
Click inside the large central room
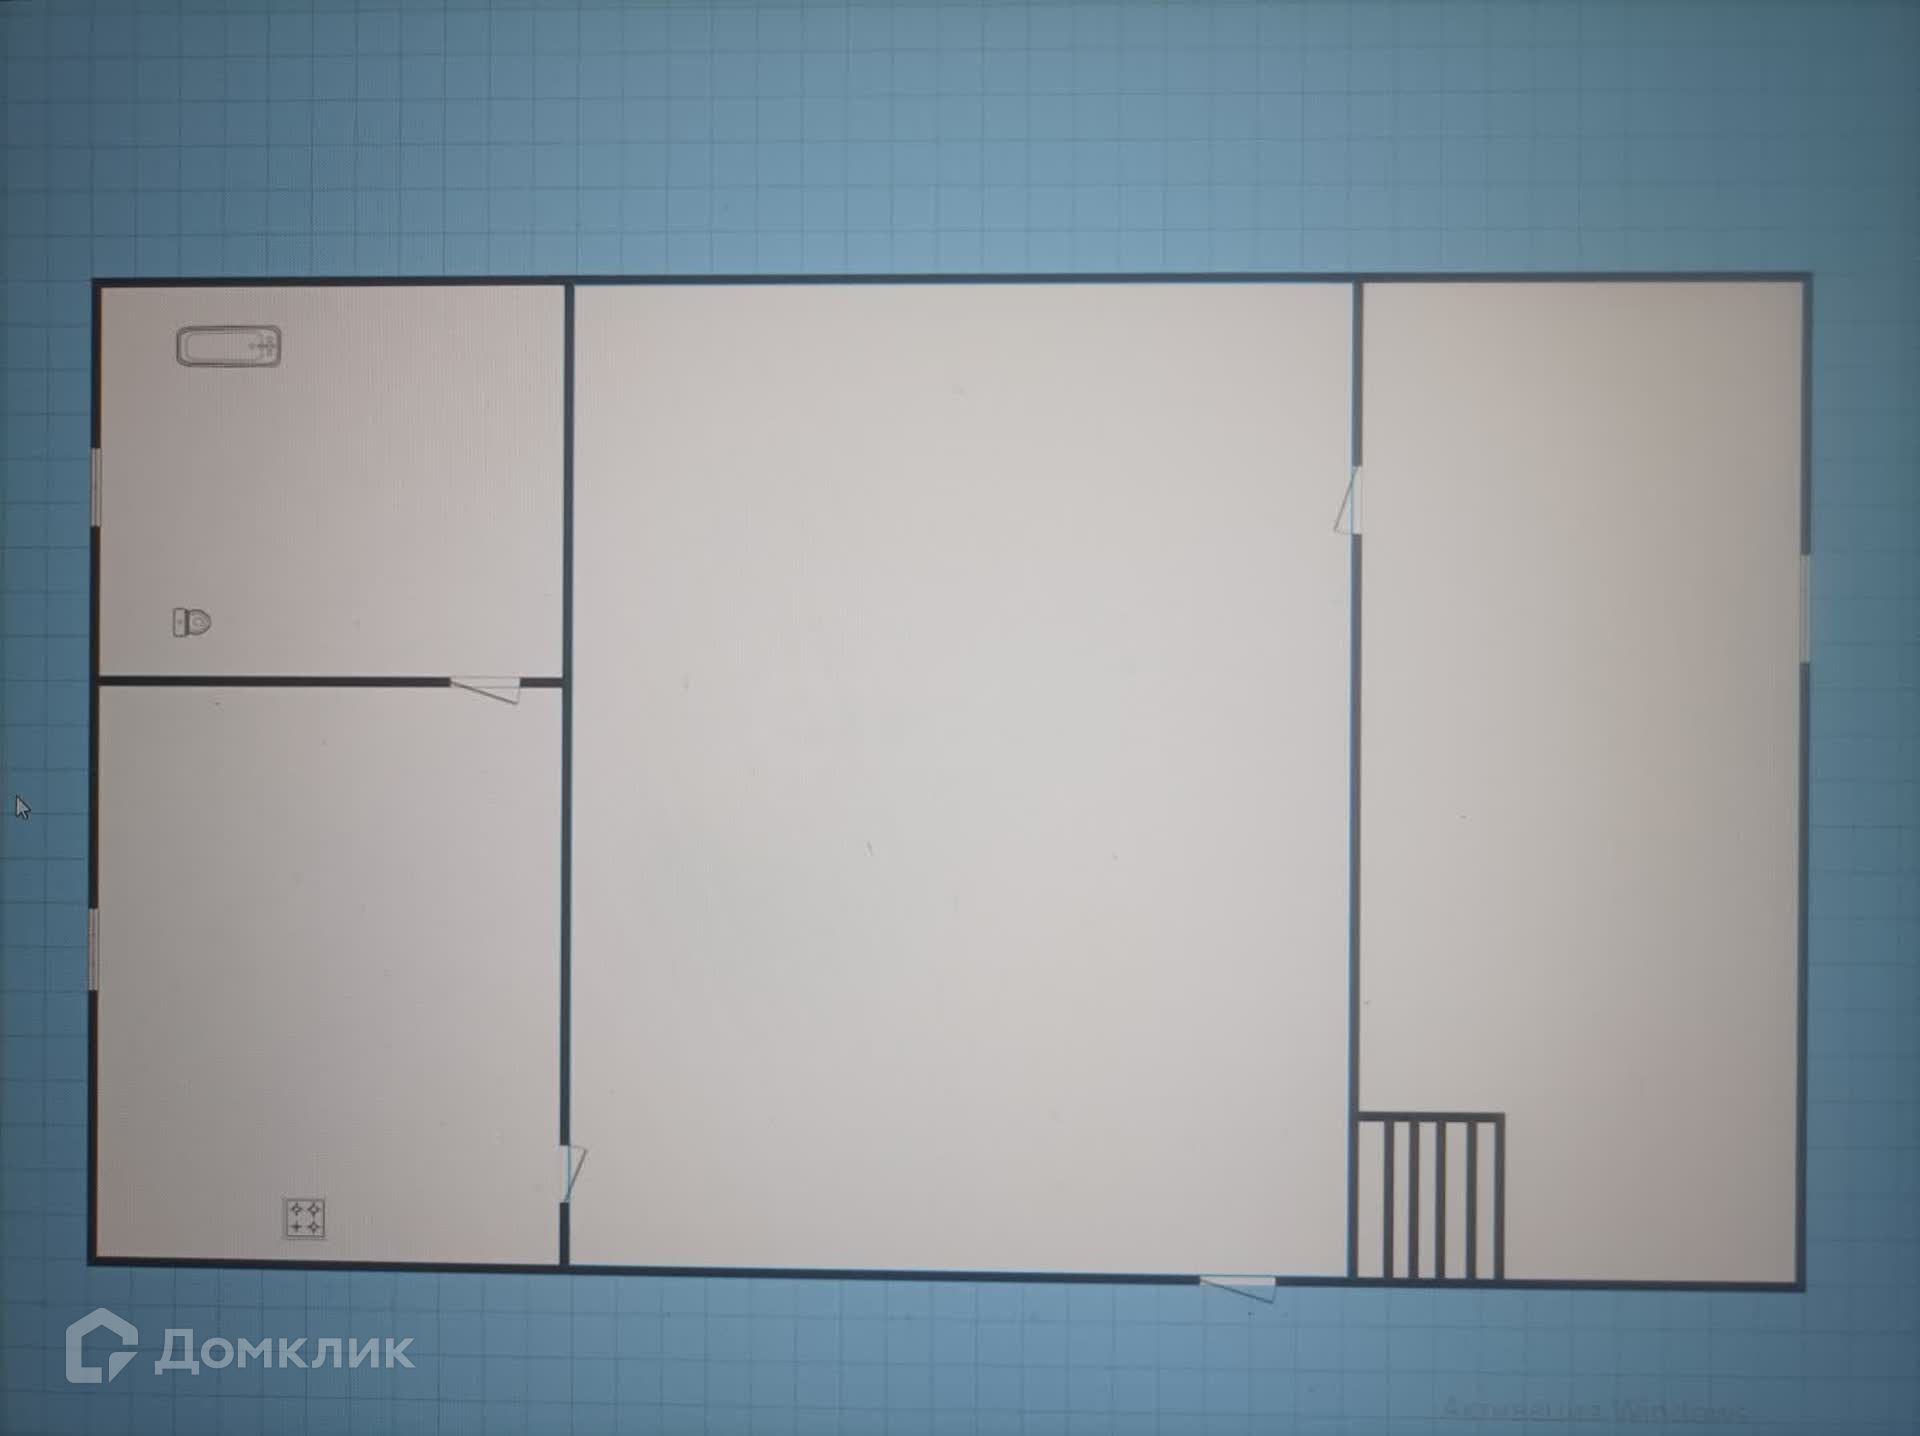[x=960, y=780]
